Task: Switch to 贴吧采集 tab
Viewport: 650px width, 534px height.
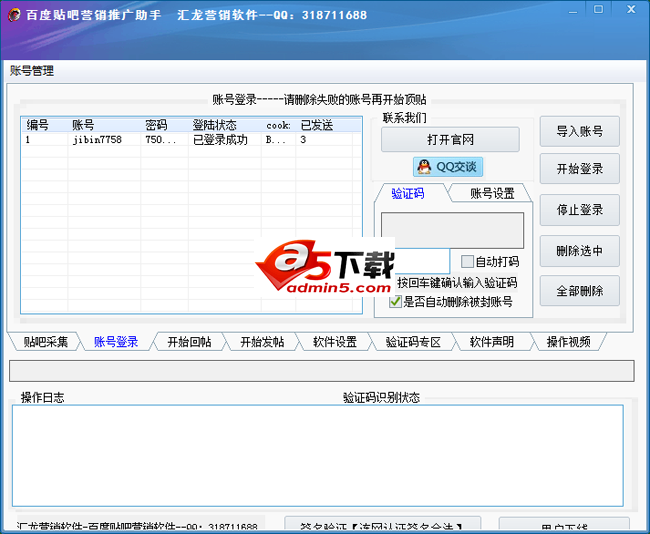Action: [46, 342]
